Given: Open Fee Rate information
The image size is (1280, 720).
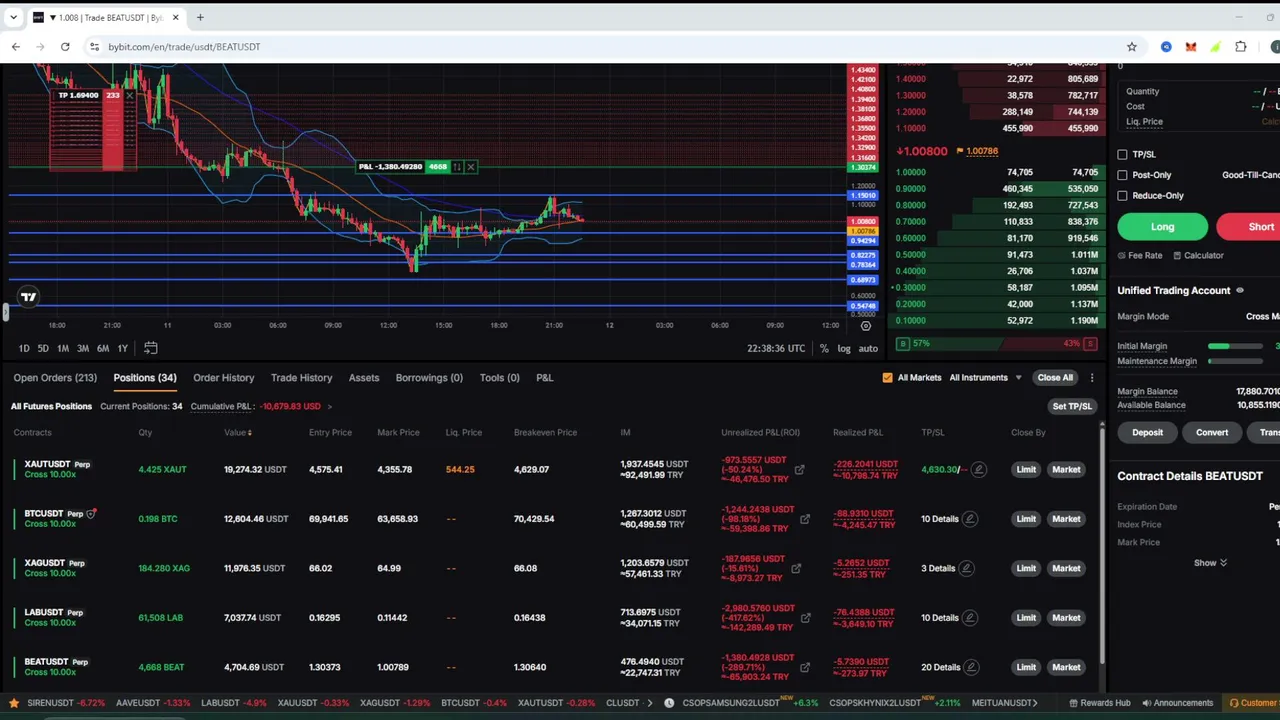Looking at the screenshot, I should 1140,255.
